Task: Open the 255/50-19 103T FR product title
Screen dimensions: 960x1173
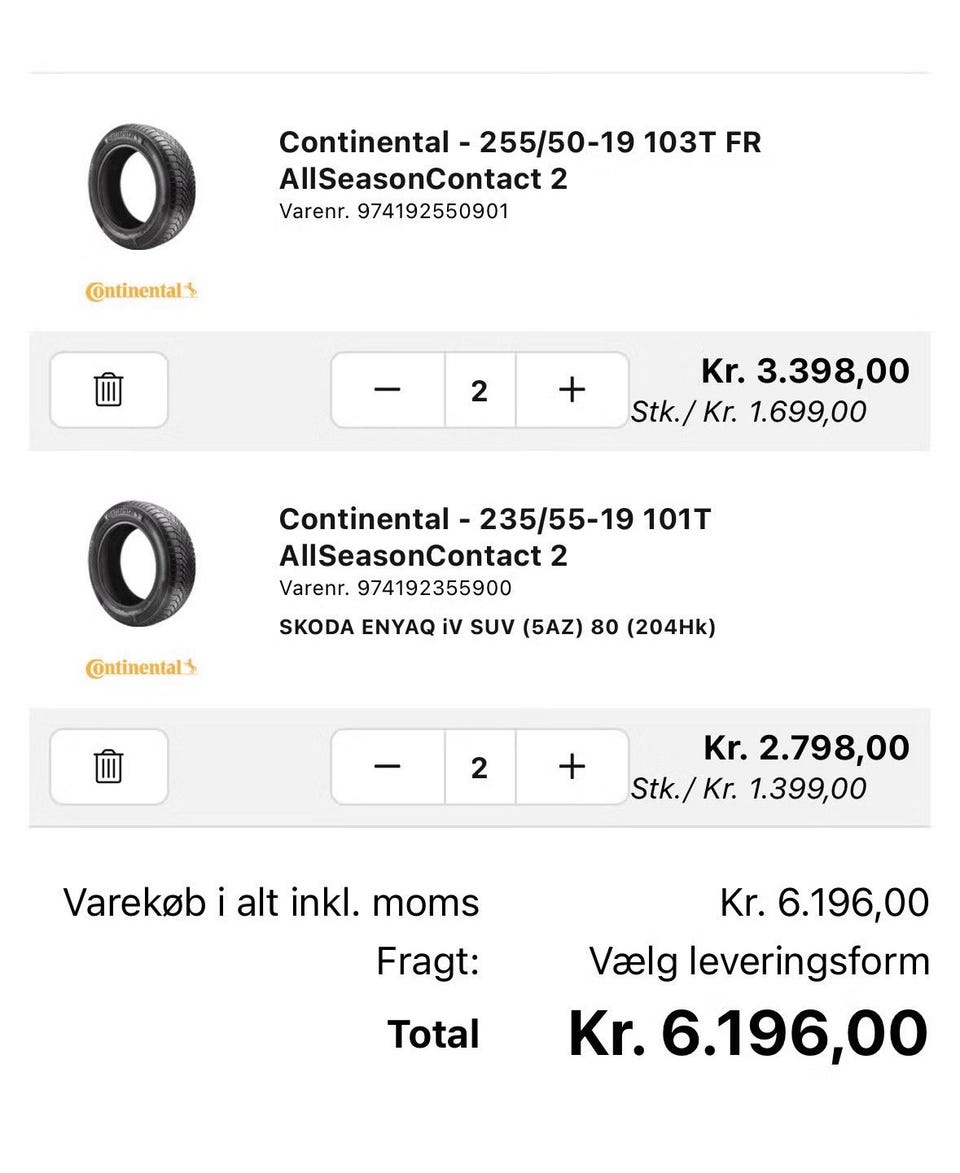Action: (519, 160)
